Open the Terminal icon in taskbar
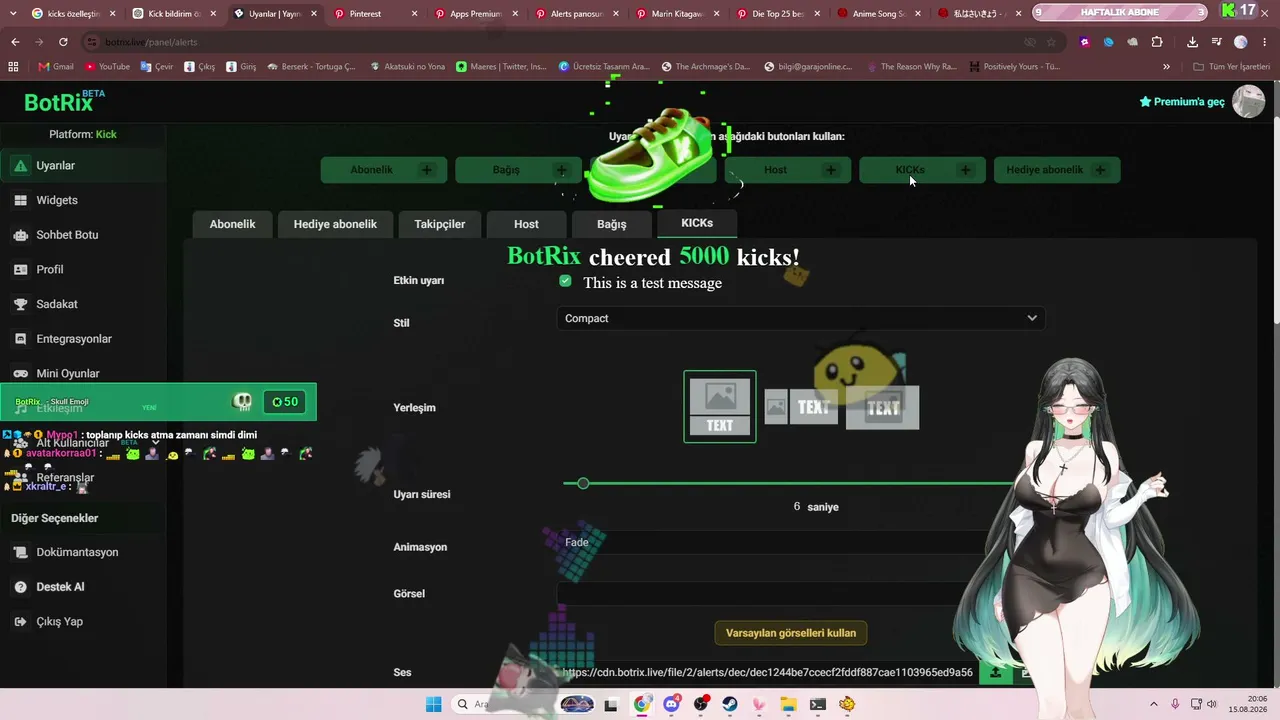 click(818, 704)
